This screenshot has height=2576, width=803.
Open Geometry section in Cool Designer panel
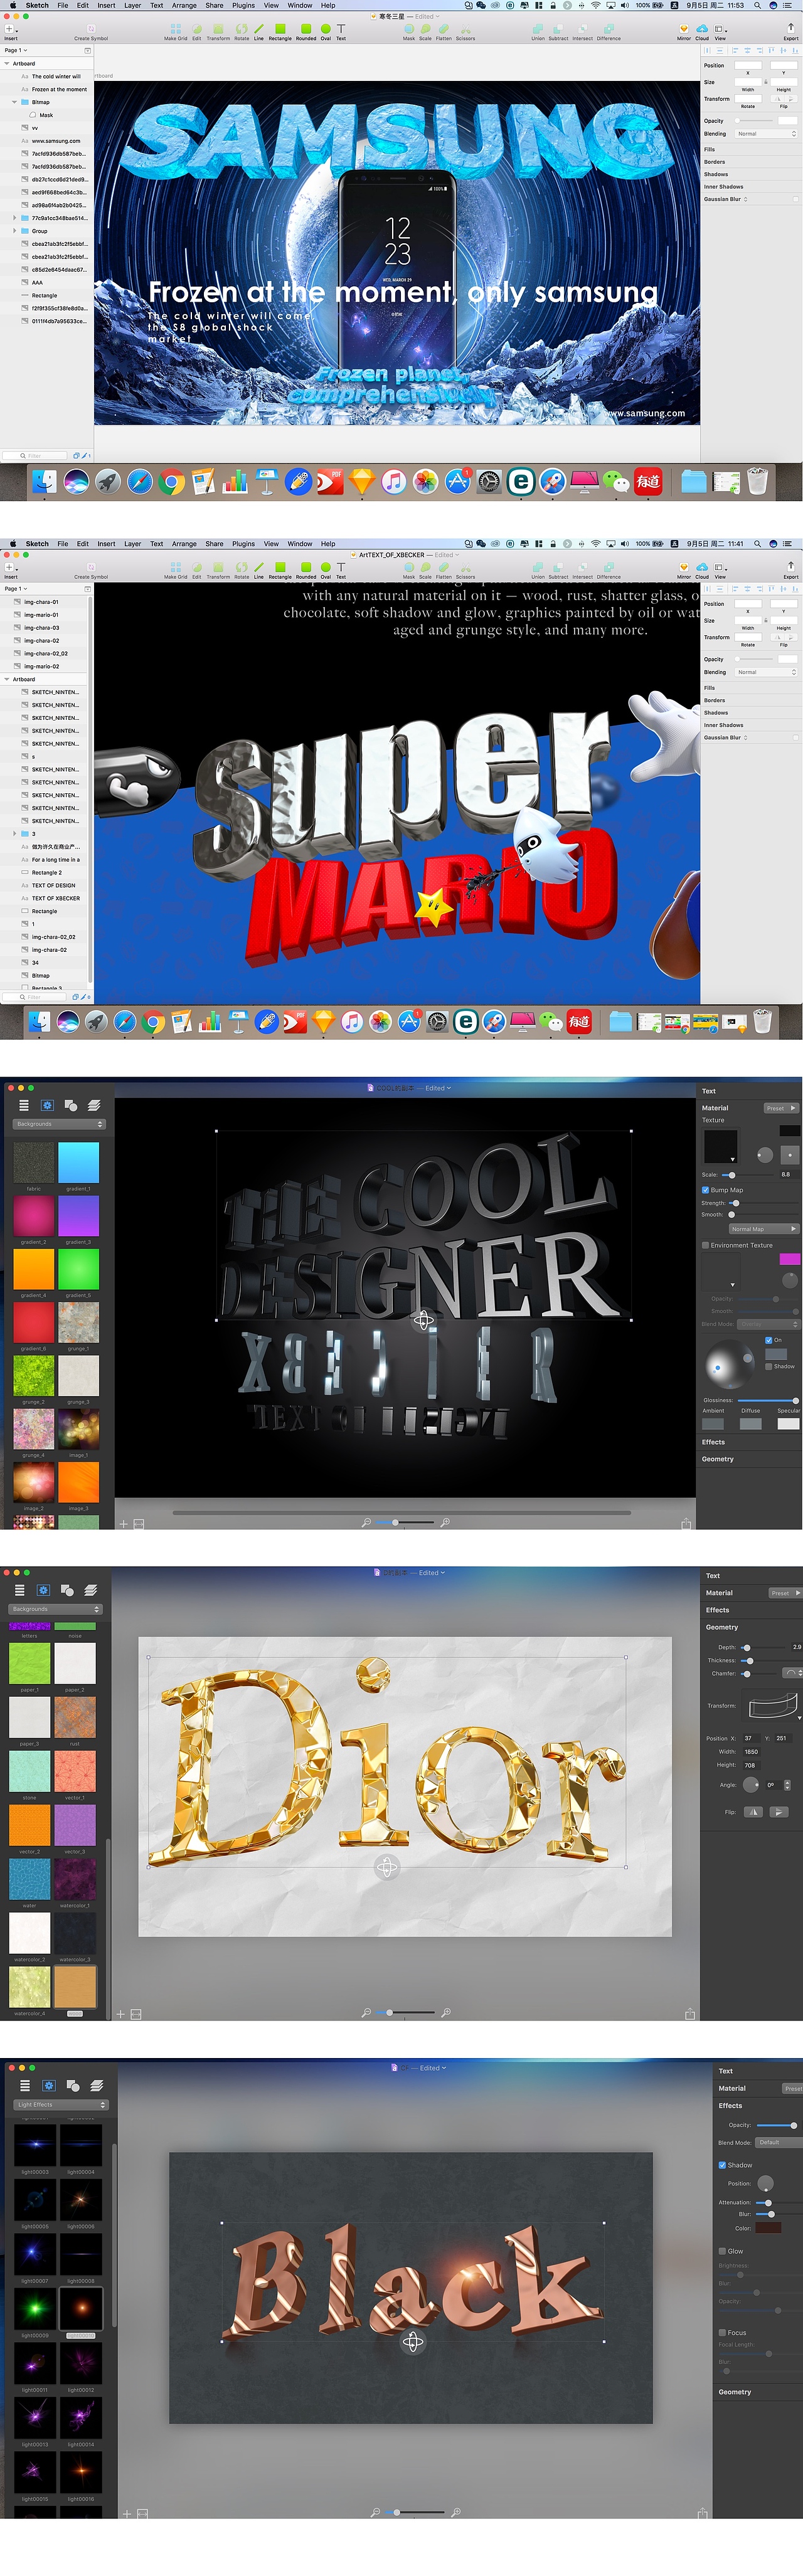(717, 1459)
